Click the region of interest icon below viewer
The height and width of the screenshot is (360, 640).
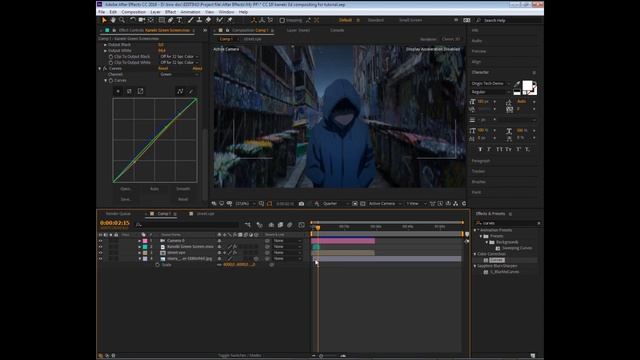tap(269, 203)
